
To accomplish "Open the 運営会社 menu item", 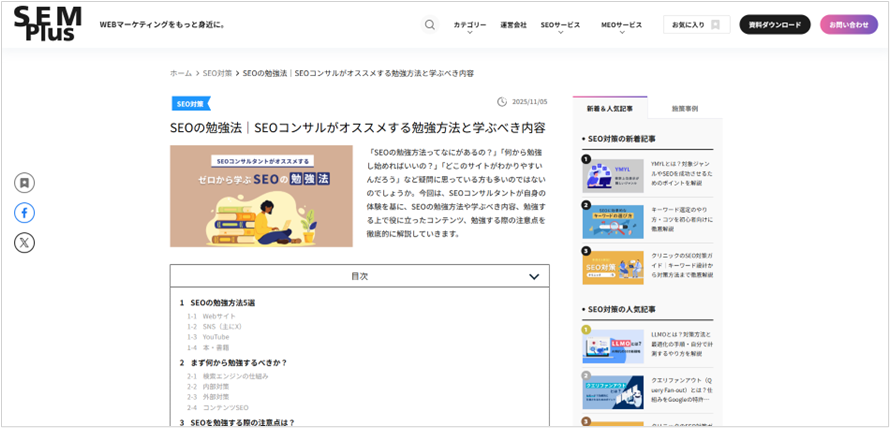I will pos(513,25).
